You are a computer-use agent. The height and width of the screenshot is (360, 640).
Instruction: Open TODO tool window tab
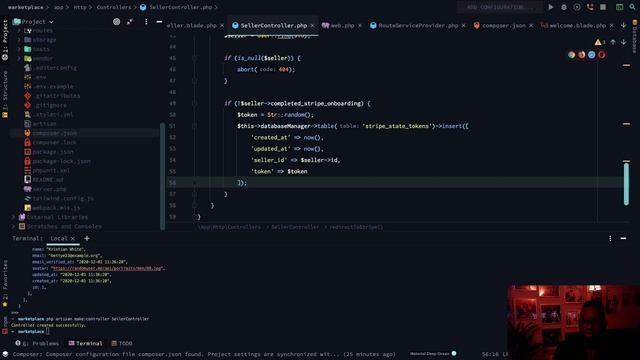click(x=122, y=343)
